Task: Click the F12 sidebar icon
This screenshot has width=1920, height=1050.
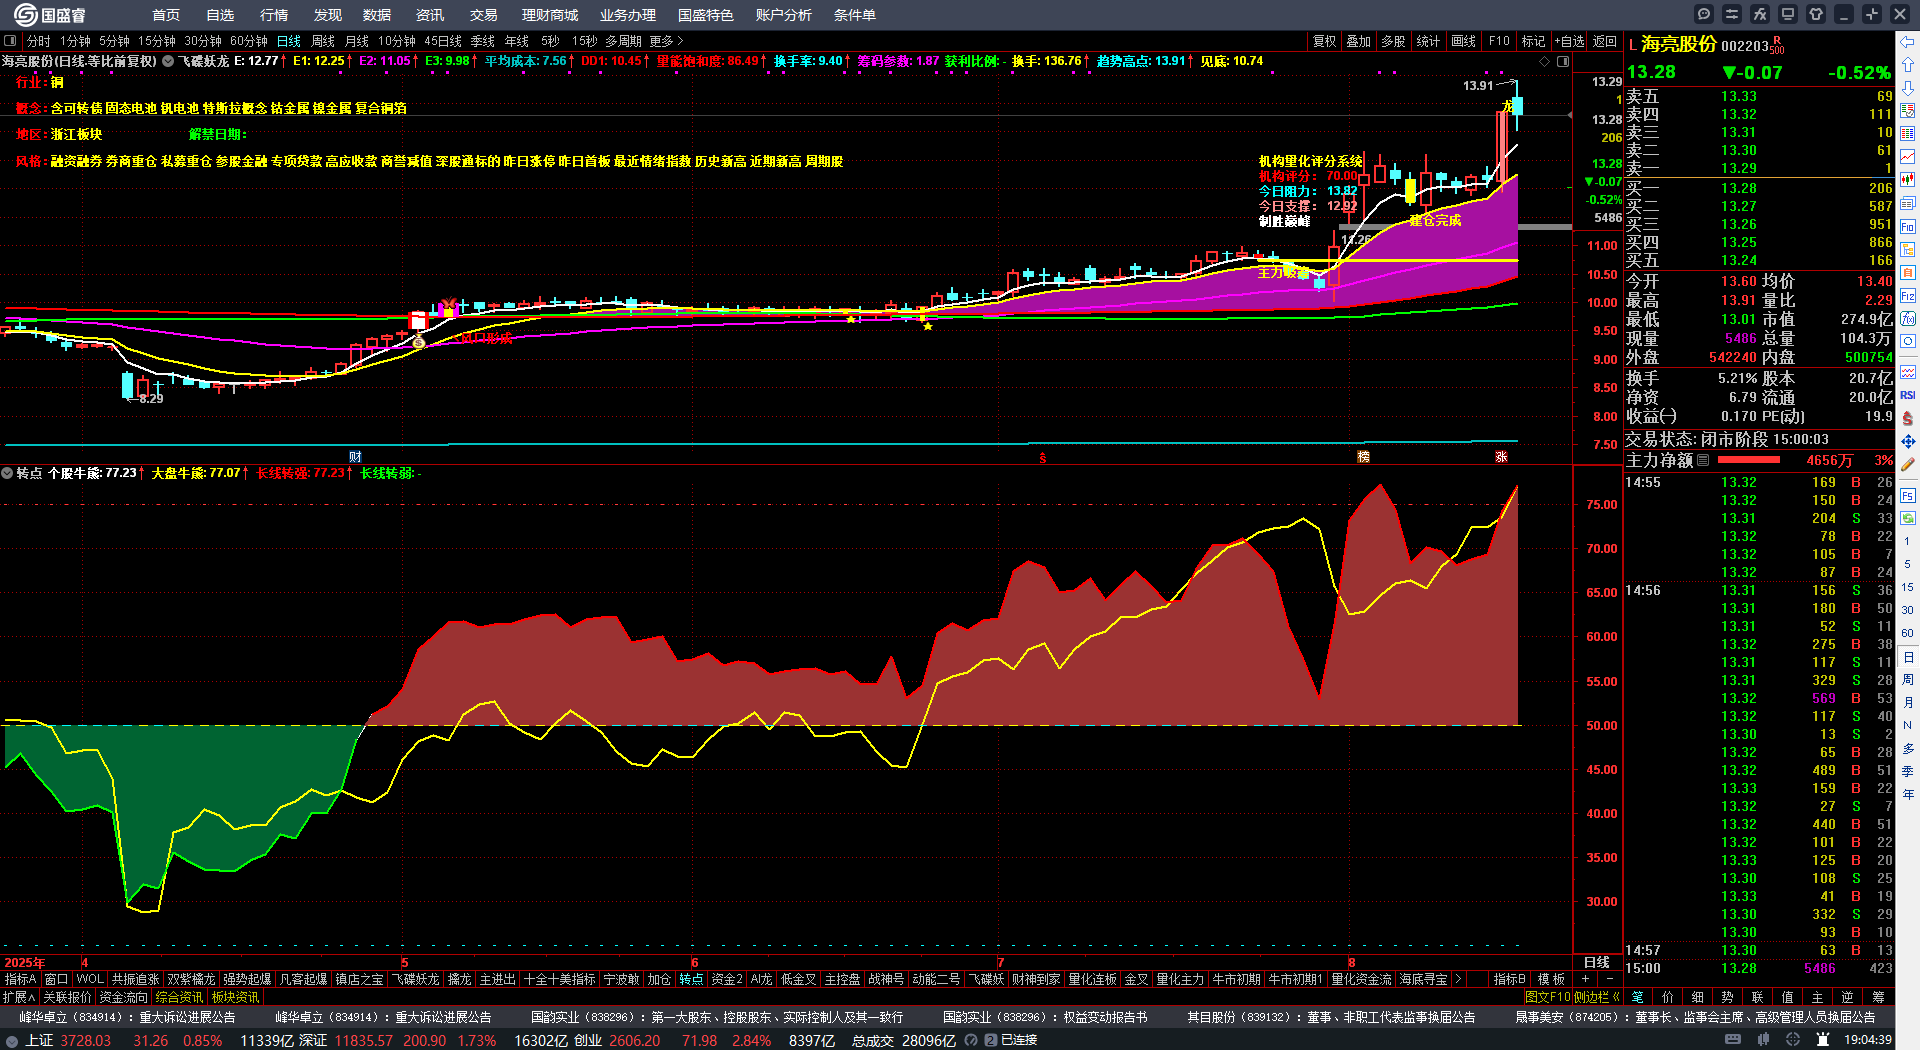Action: [x=1908, y=296]
